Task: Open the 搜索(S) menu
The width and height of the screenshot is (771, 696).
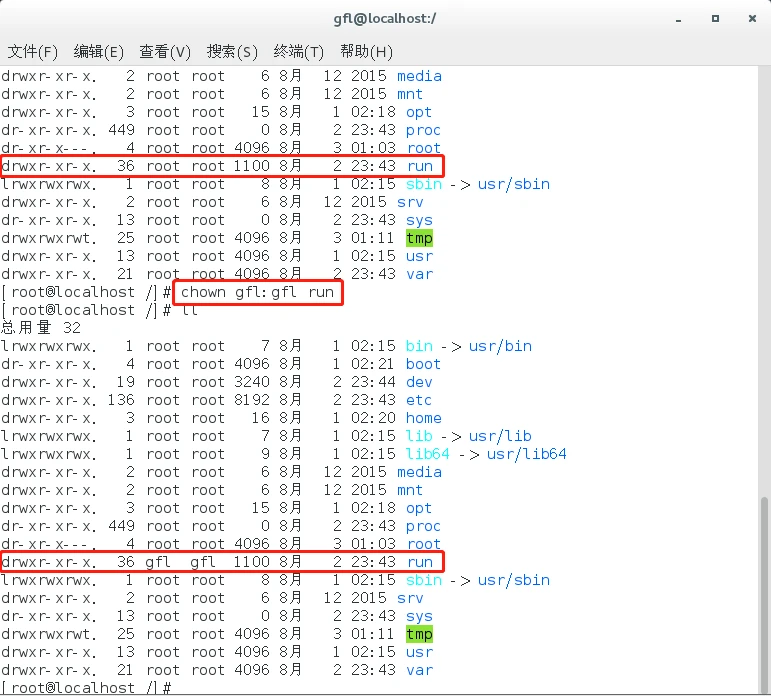Action: click(232, 51)
